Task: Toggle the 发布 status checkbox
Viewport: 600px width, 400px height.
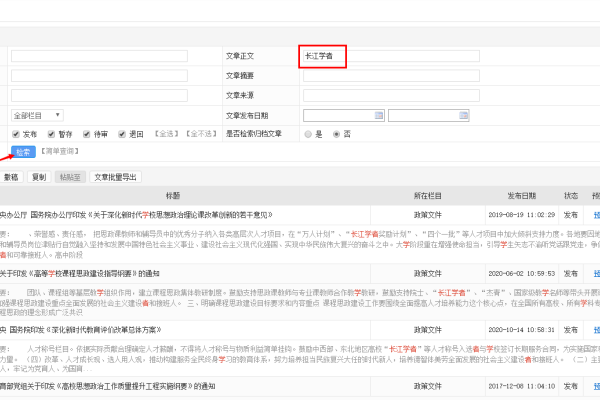Action: pos(16,134)
